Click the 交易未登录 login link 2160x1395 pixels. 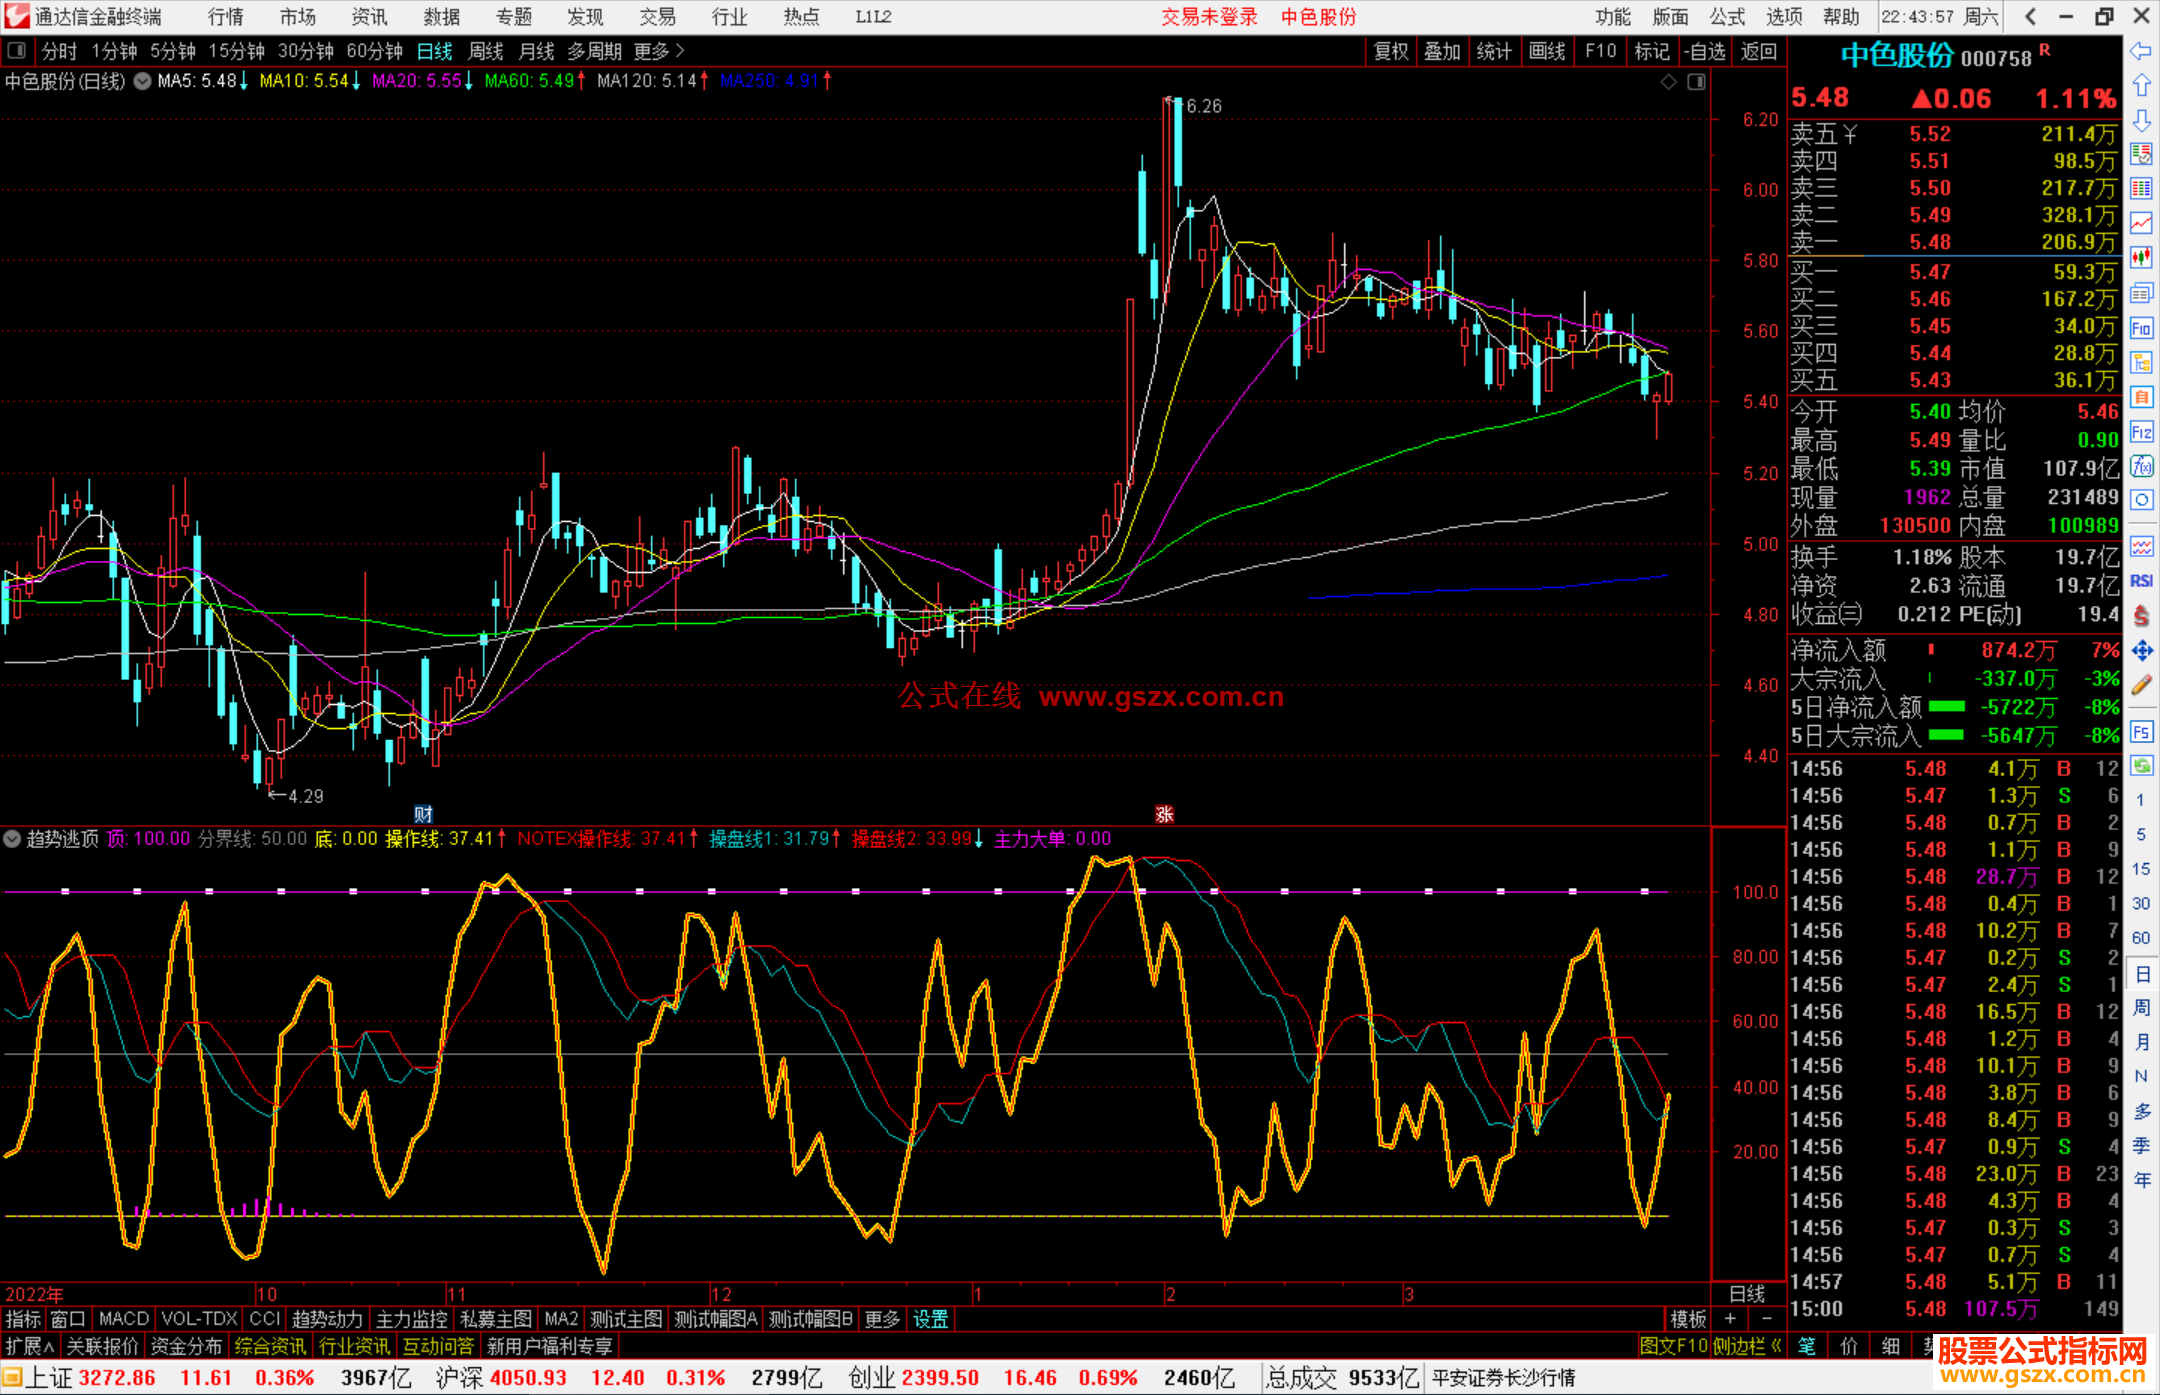coord(1209,17)
